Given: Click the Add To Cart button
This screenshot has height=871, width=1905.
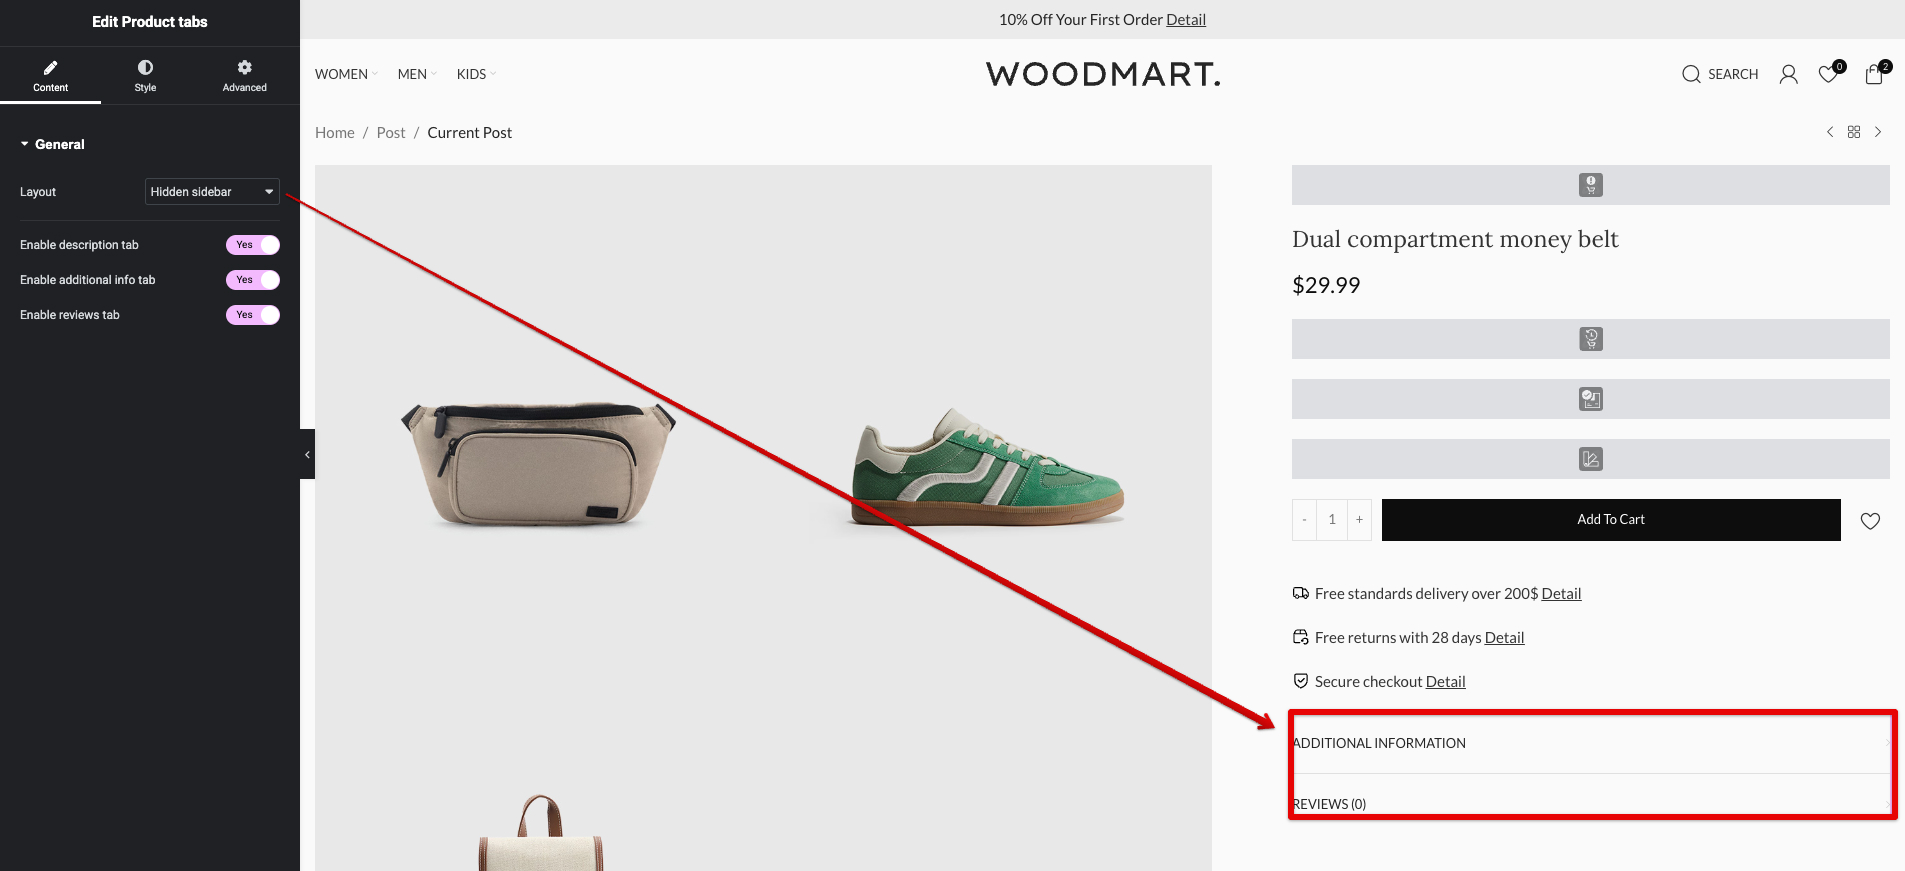Looking at the screenshot, I should (x=1610, y=520).
